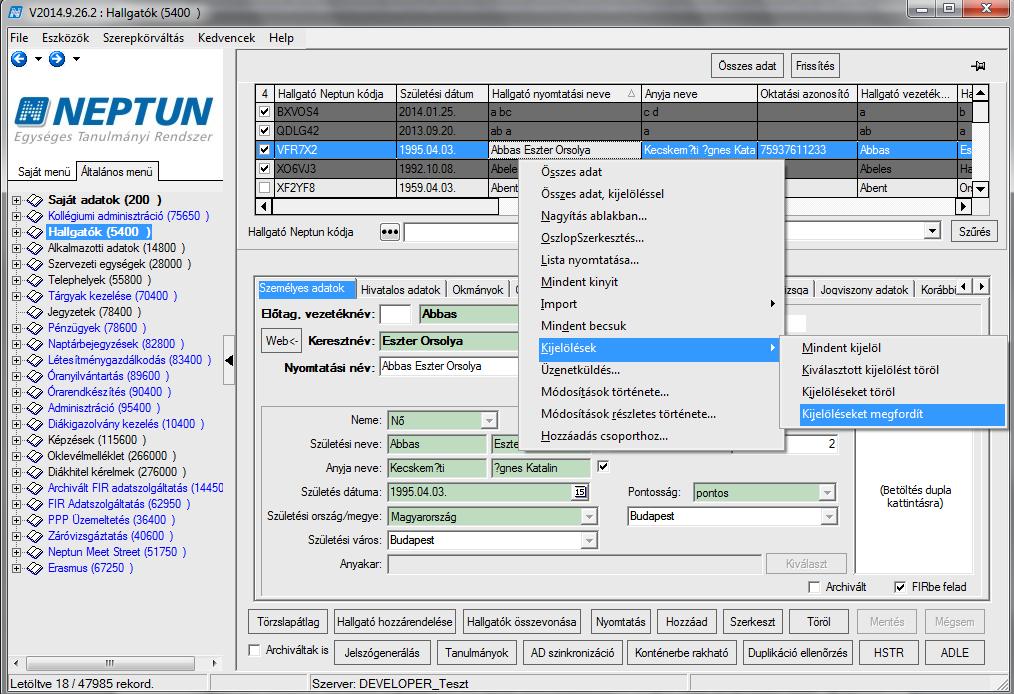Select Mindent kijelöl in the submenu
Viewport: 1014px width, 694px height.
[x=902, y=348]
